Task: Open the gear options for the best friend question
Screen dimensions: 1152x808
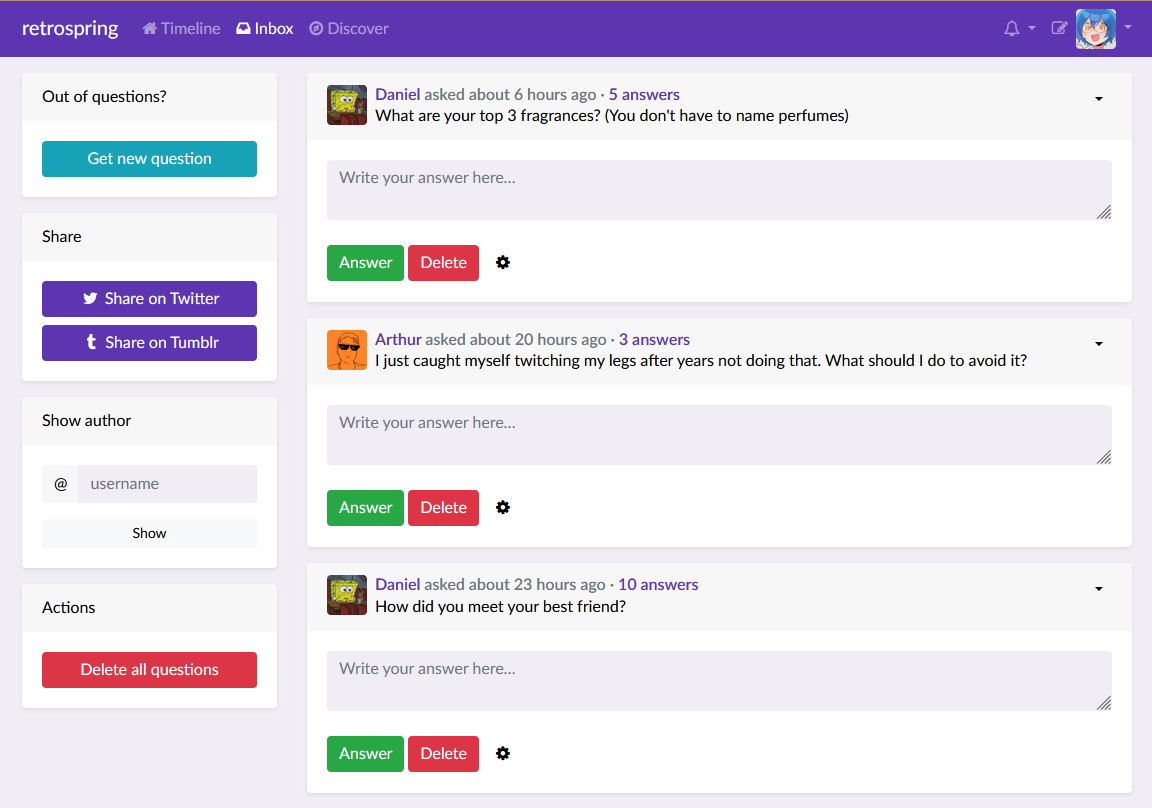Action: tap(503, 753)
